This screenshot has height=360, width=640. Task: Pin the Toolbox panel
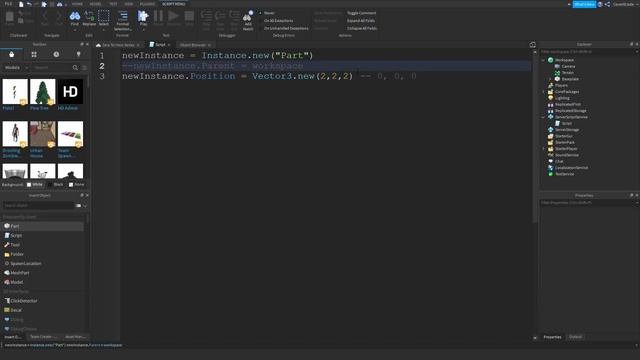tap(82, 44)
